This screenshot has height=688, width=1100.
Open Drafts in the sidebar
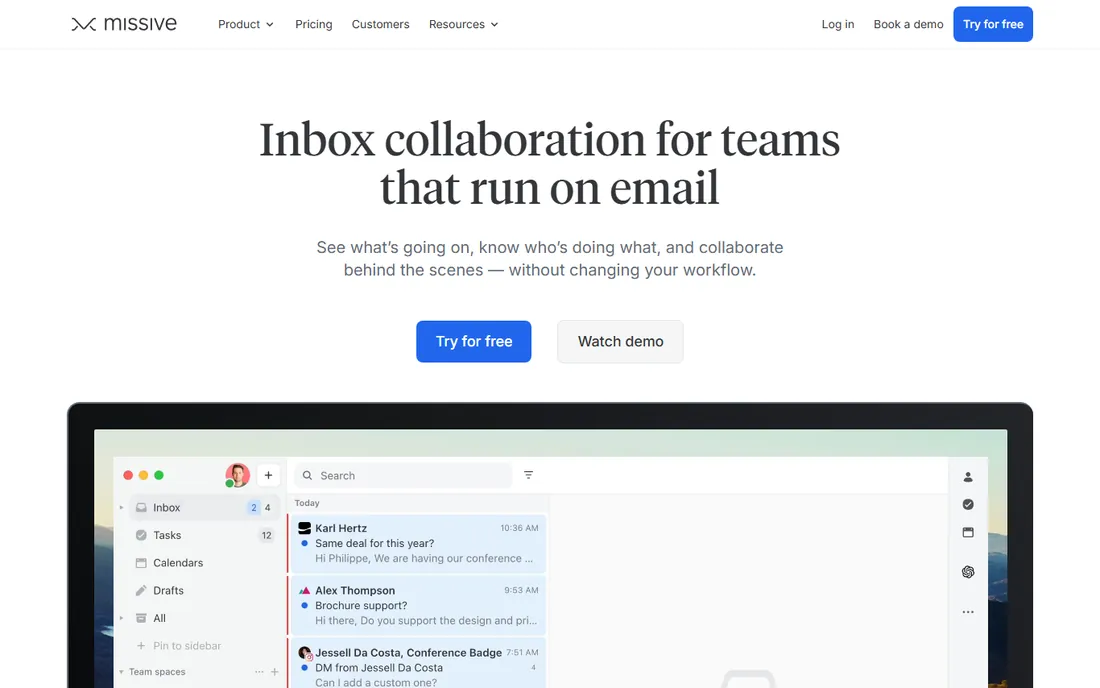tap(204, 591)
